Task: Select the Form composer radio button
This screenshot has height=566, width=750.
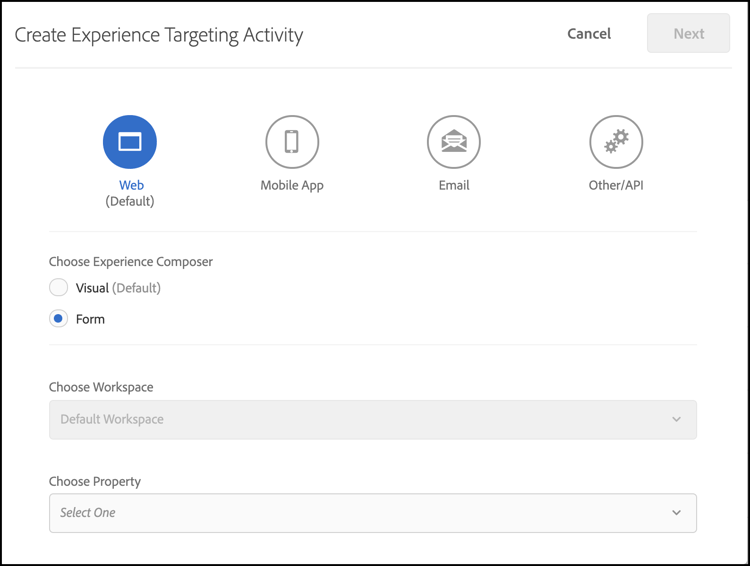Action: [59, 319]
